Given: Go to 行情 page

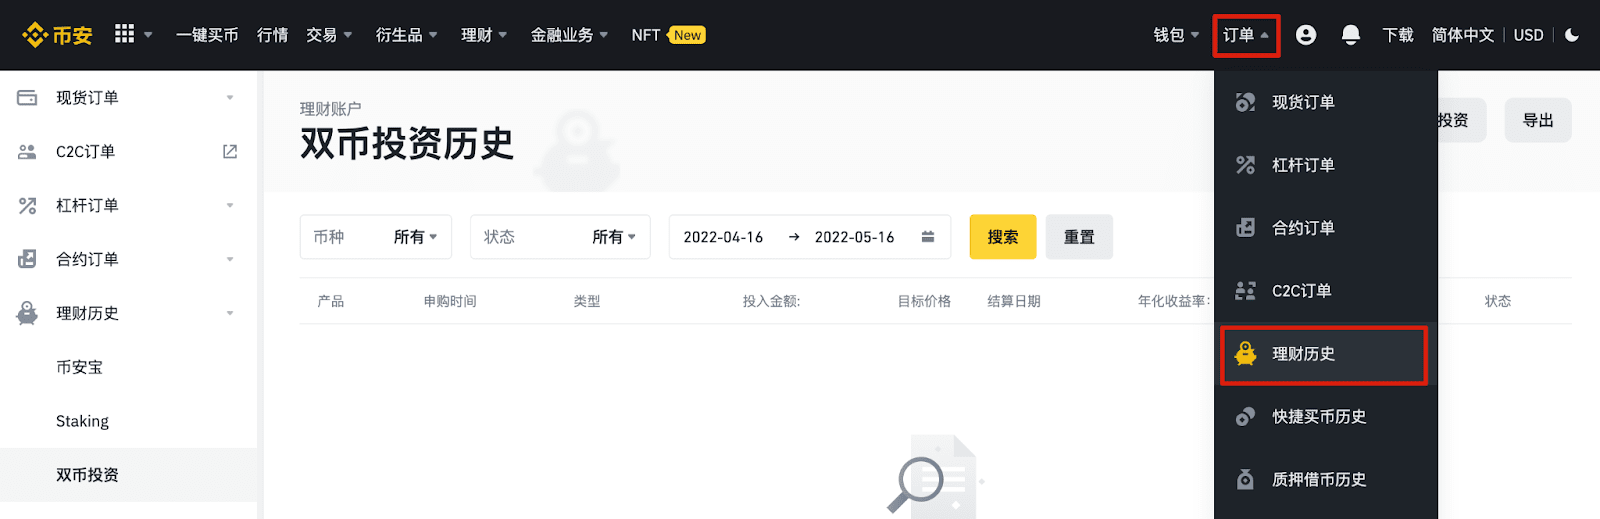Looking at the screenshot, I should click(272, 35).
